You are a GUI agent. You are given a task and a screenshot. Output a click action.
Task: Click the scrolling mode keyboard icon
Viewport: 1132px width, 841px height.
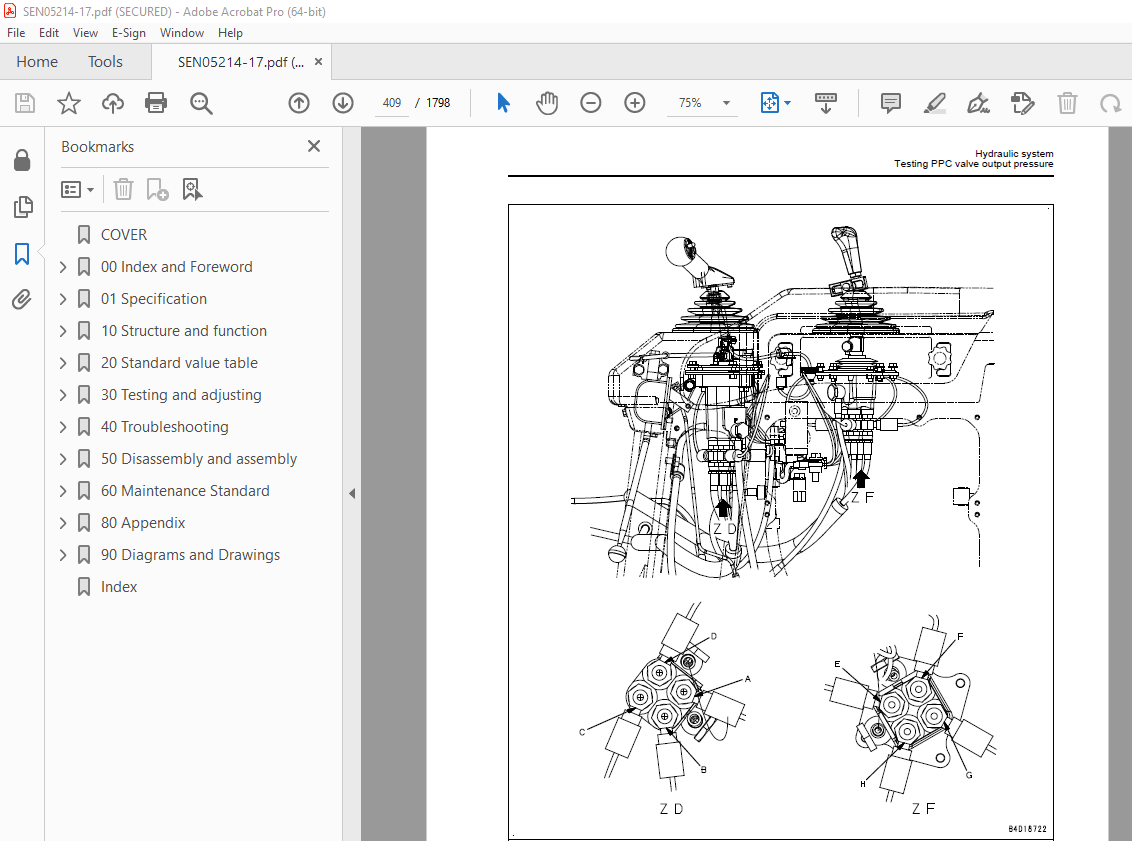tap(825, 103)
